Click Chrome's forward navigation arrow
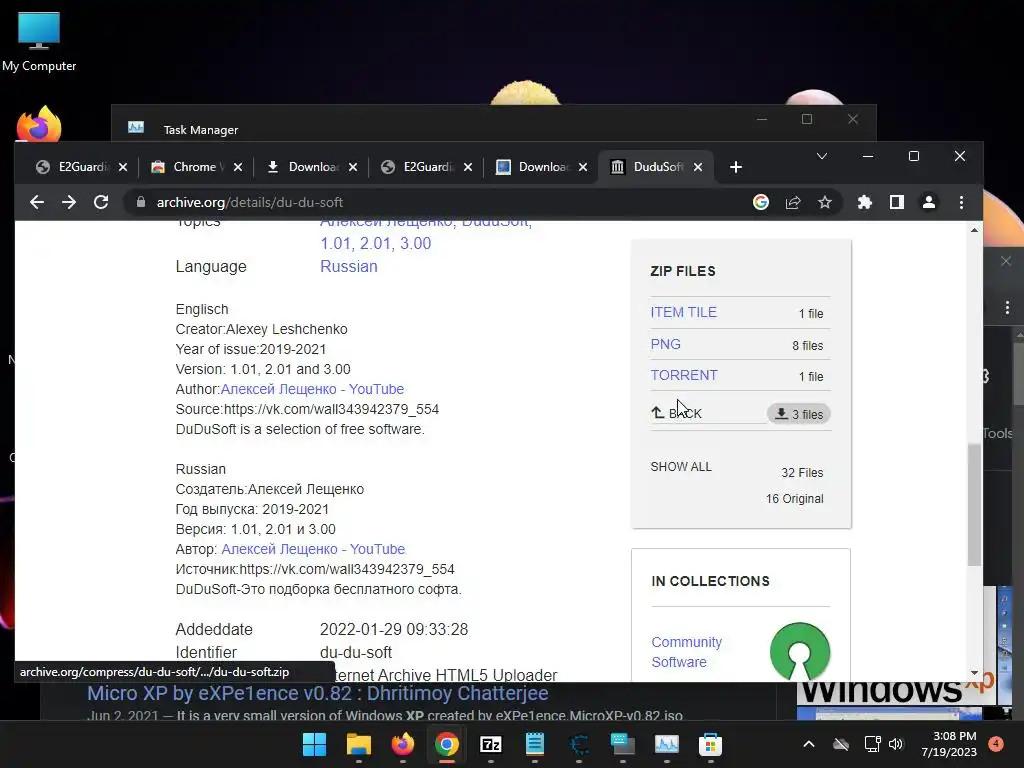This screenshot has height=768, width=1024. point(69,202)
